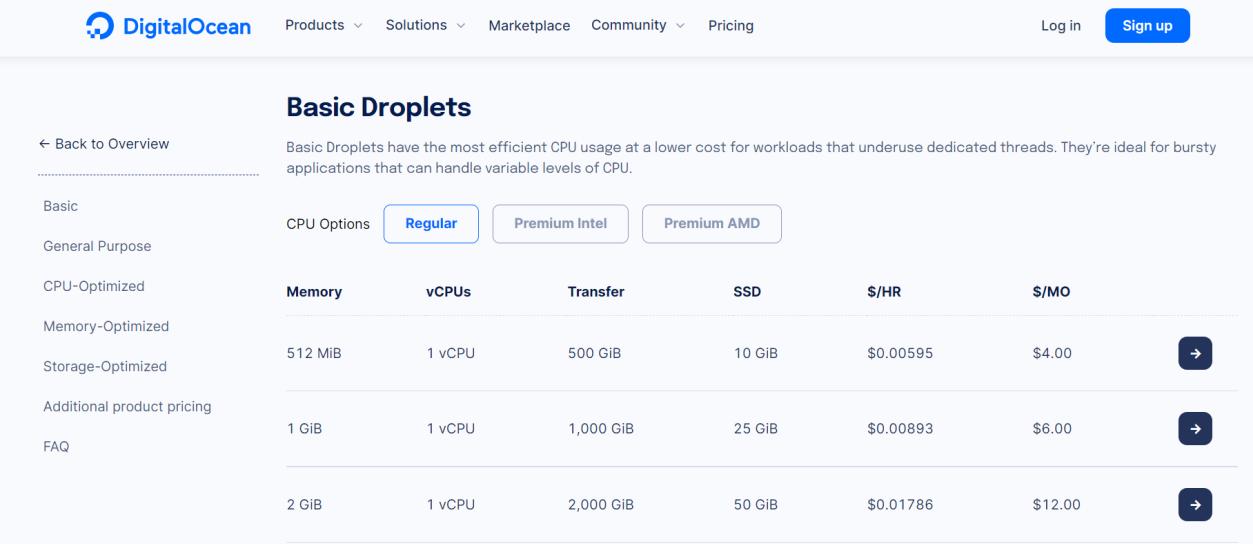Jump to General Purpose section
The width and height of the screenshot is (1253, 544).
(x=97, y=246)
